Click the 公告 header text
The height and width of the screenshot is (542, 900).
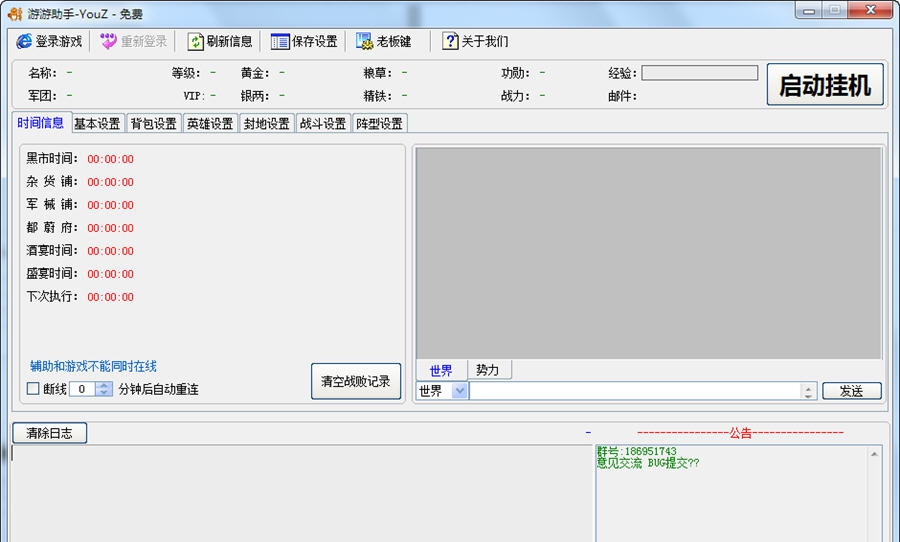740,433
